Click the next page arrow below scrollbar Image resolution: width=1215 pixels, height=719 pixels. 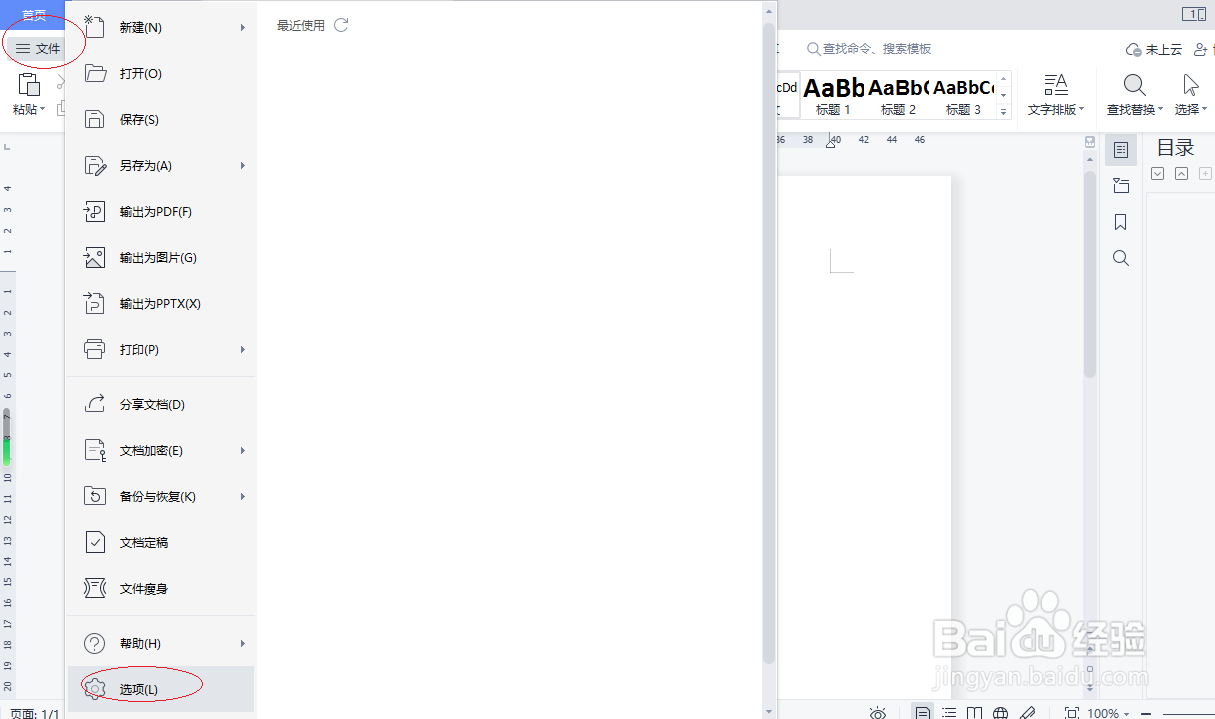point(1090,688)
